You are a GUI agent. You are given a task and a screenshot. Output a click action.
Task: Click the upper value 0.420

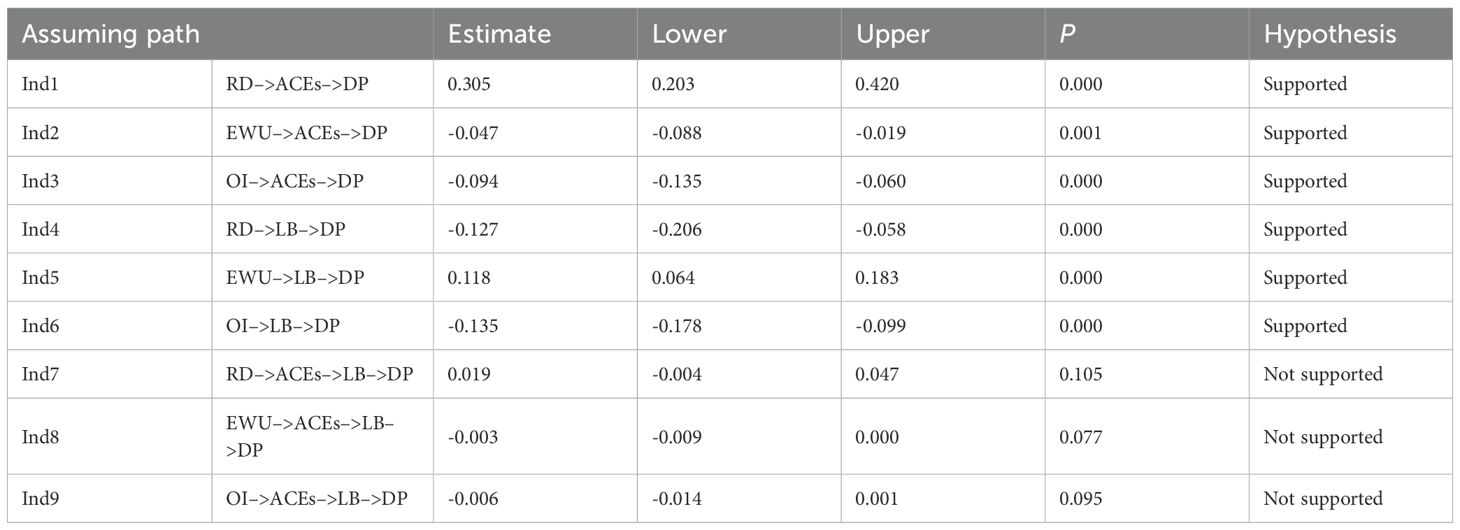point(877,85)
